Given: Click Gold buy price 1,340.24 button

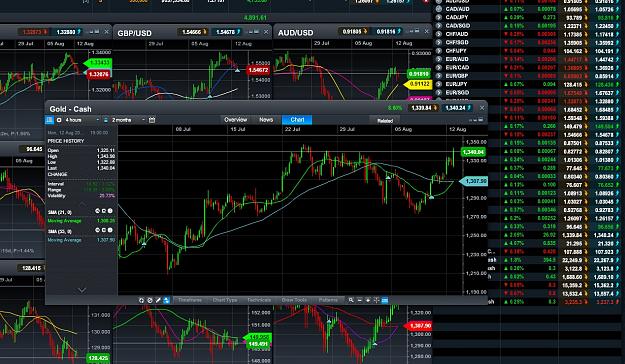Looking at the screenshot, I should click(x=458, y=108).
